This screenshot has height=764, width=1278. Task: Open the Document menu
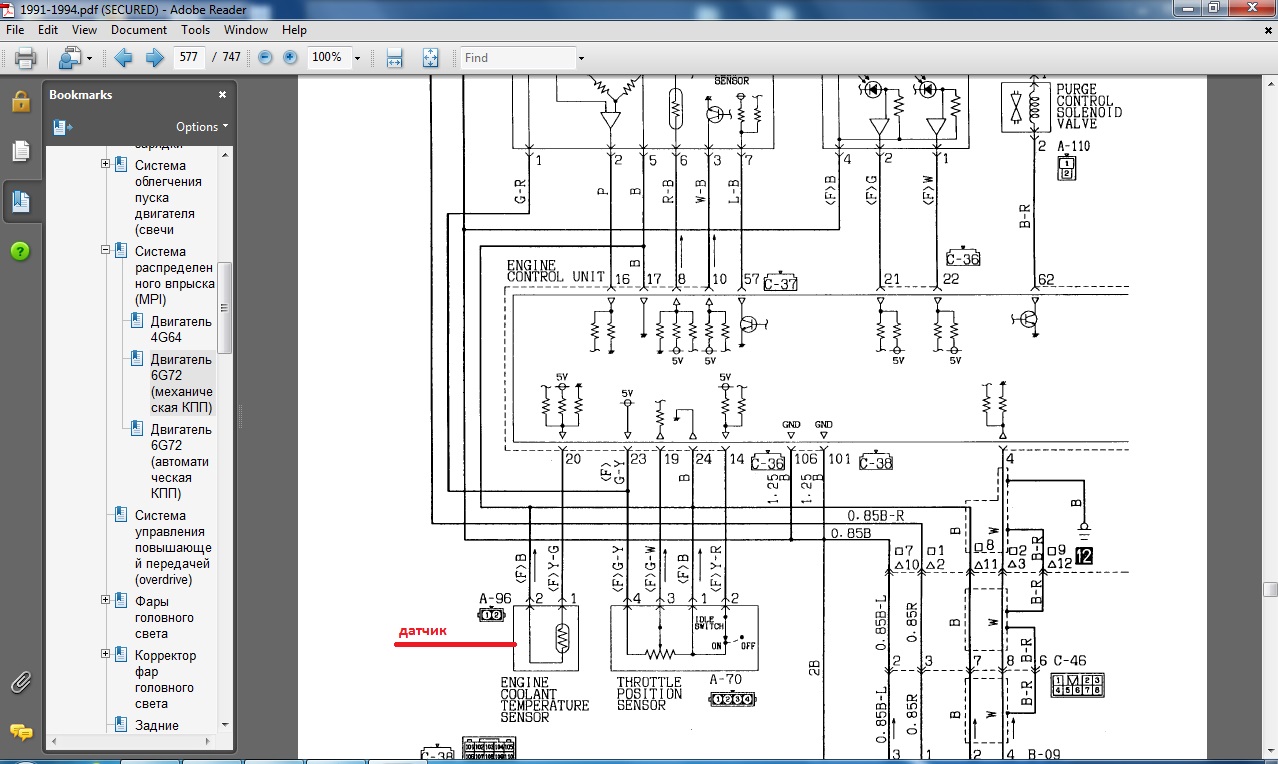138,30
